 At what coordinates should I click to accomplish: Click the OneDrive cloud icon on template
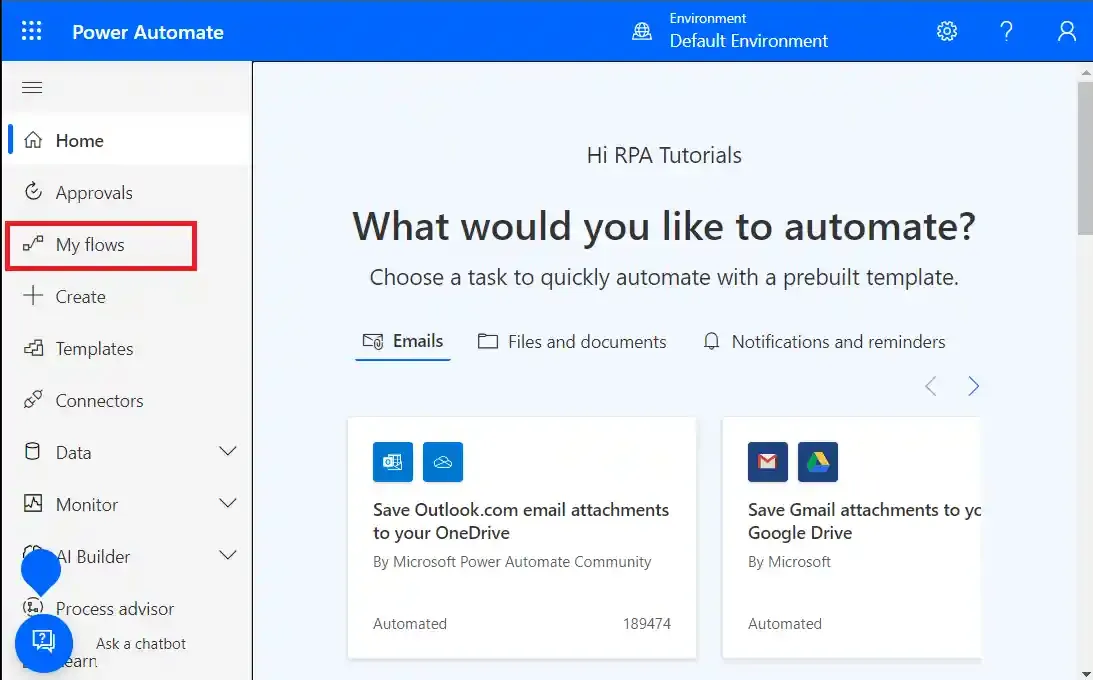coord(443,461)
